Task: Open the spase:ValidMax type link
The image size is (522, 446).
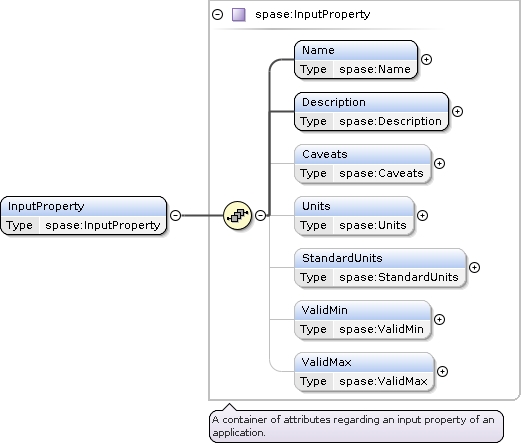Action: point(383,381)
